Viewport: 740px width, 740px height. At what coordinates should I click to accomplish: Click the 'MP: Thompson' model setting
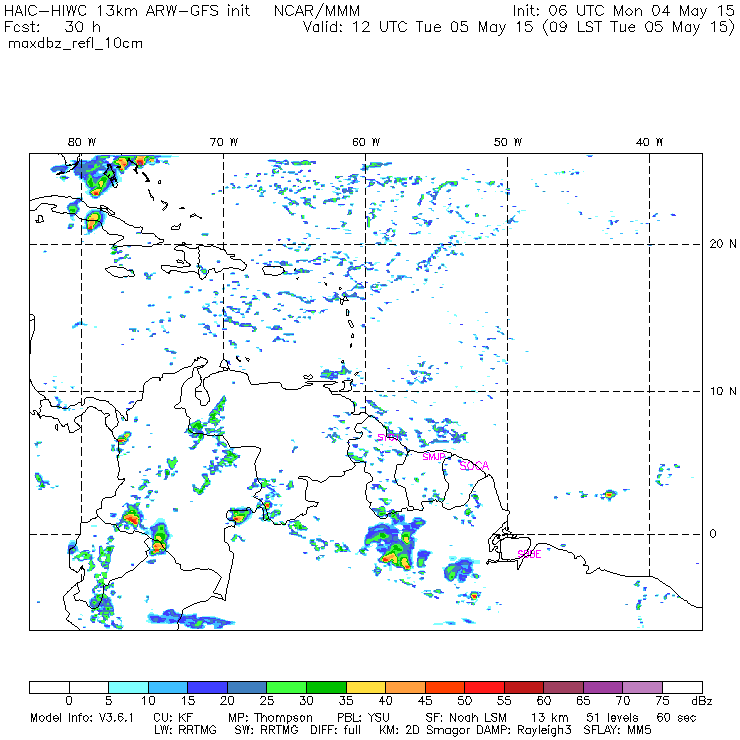point(270,718)
